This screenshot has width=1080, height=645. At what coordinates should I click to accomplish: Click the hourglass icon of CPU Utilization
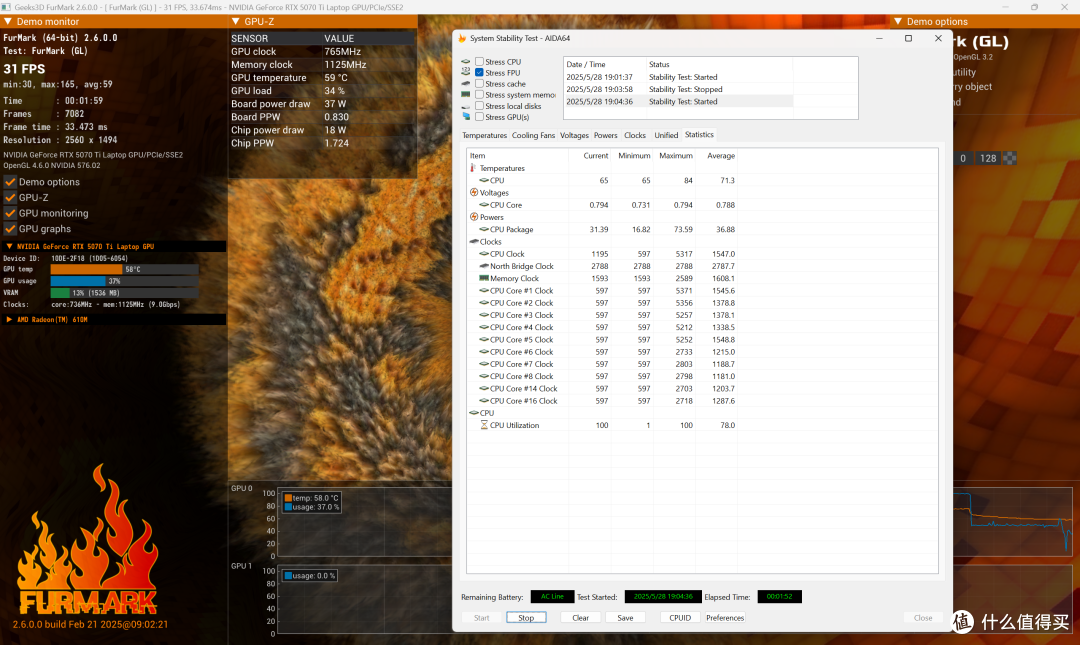coord(484,425)
